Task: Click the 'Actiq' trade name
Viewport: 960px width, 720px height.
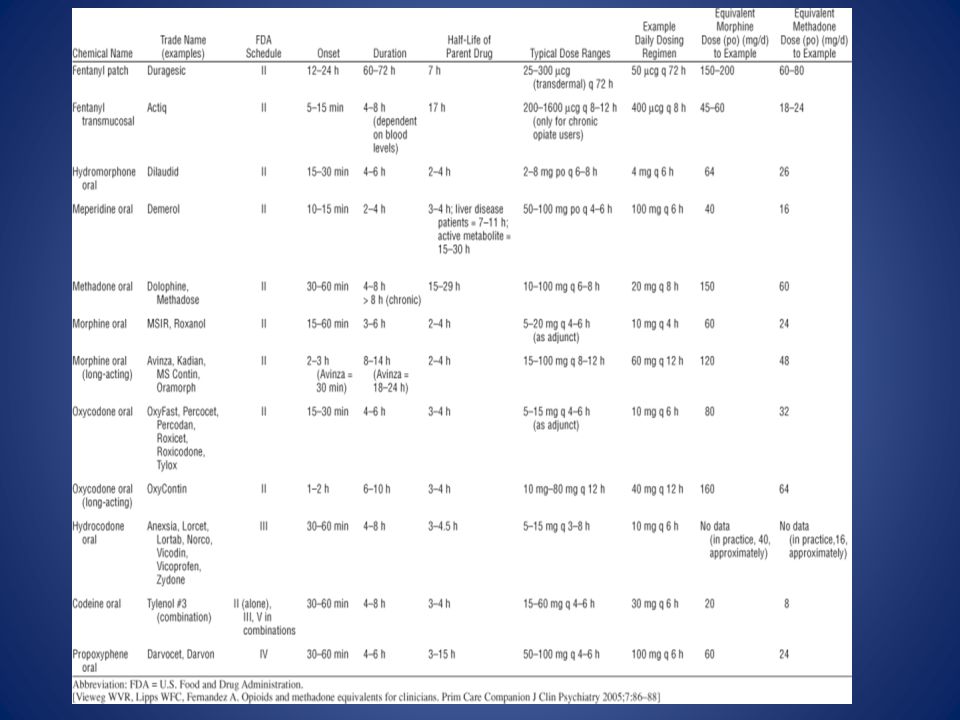Action: [x=156, y=108]
